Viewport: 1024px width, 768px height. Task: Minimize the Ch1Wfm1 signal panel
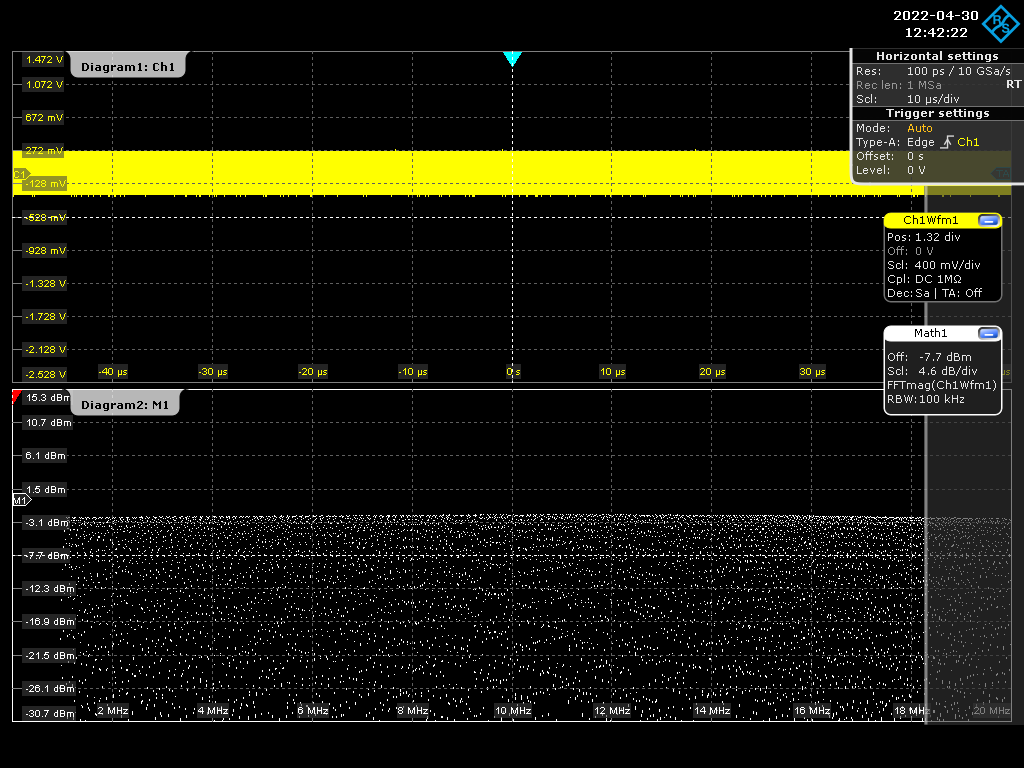[x=989, y=221]
